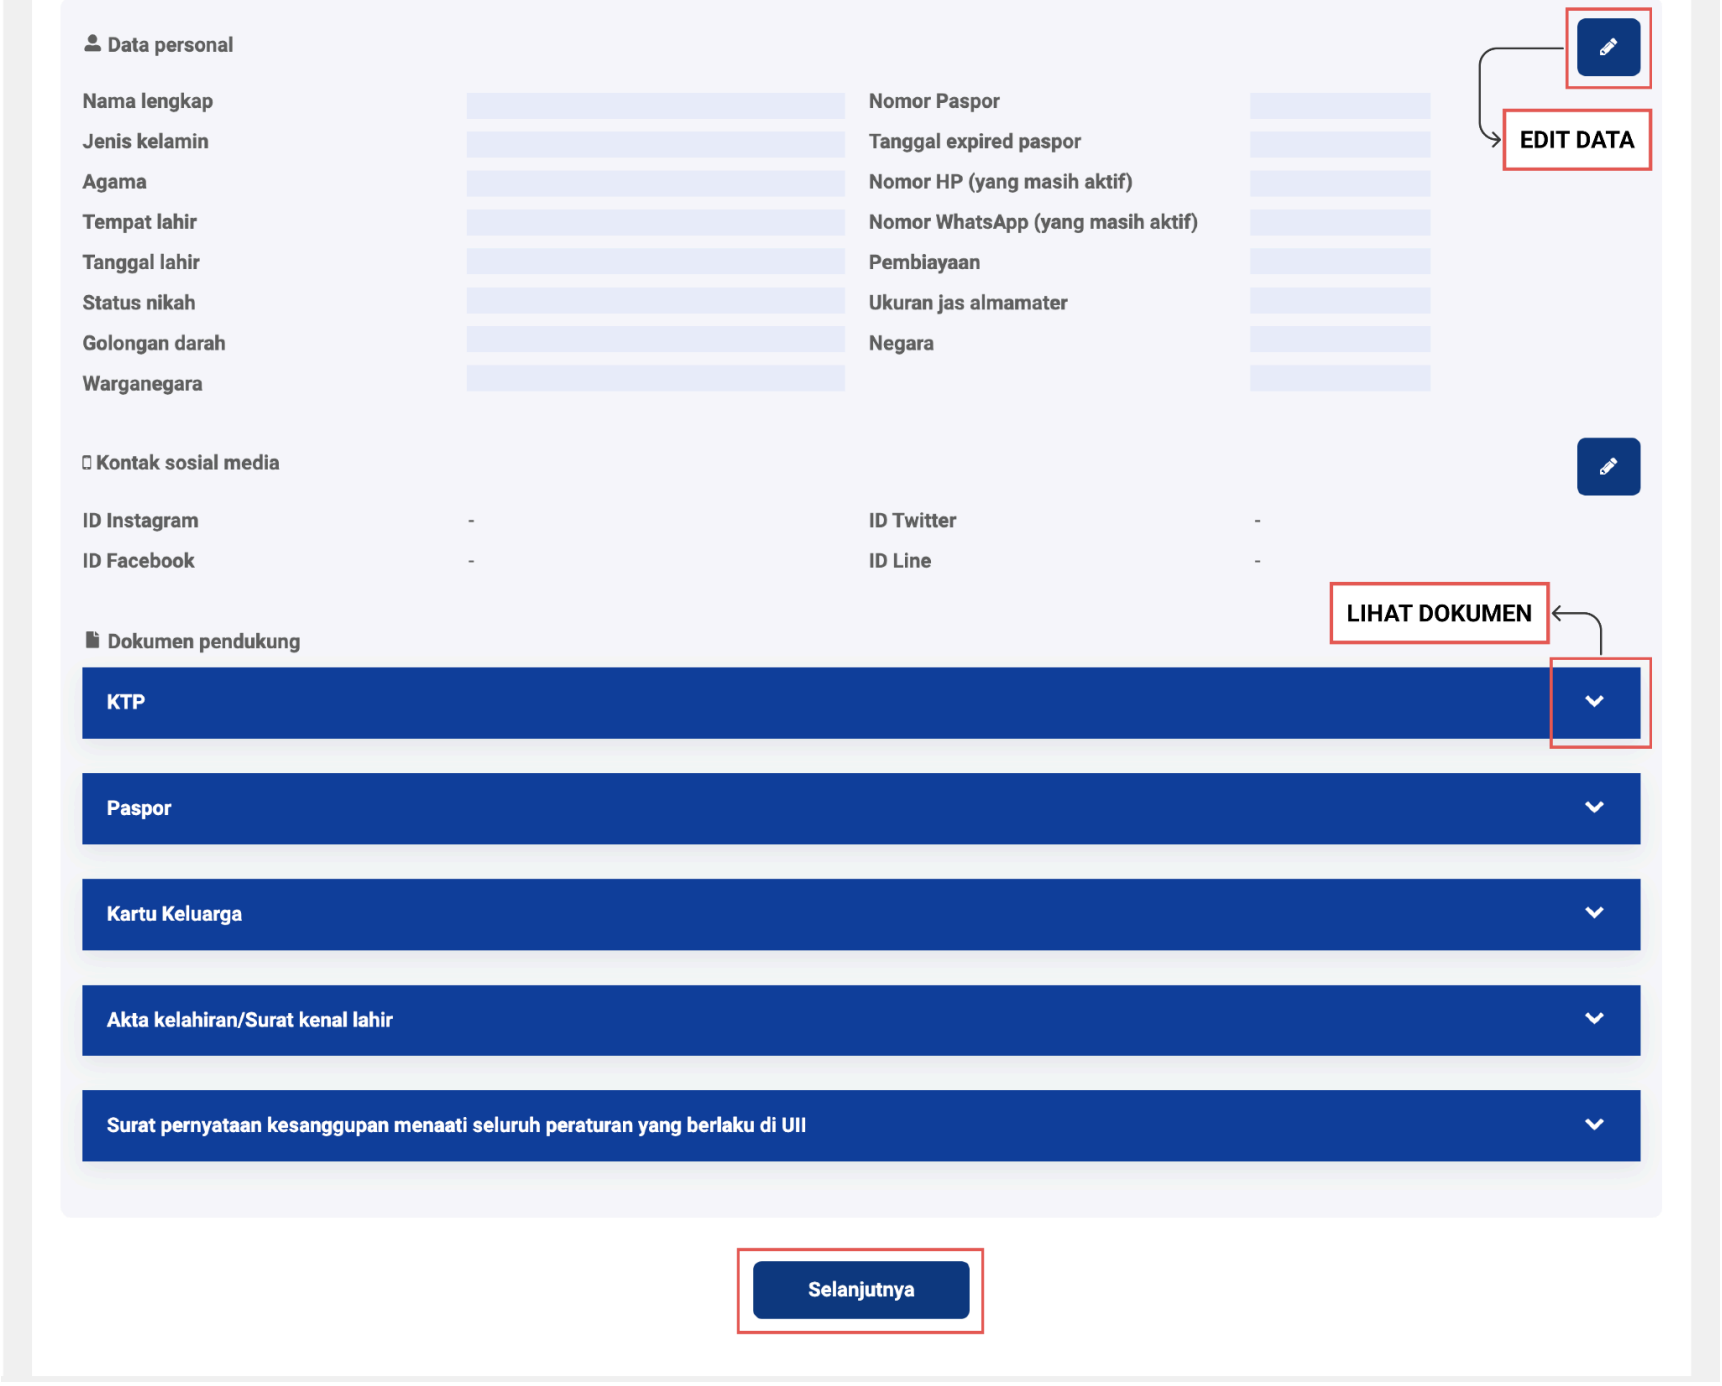Click the phone icon before Kontak sosial media
The width and height of the screenshot is (1722, 1386).
(x=87, y=462)
